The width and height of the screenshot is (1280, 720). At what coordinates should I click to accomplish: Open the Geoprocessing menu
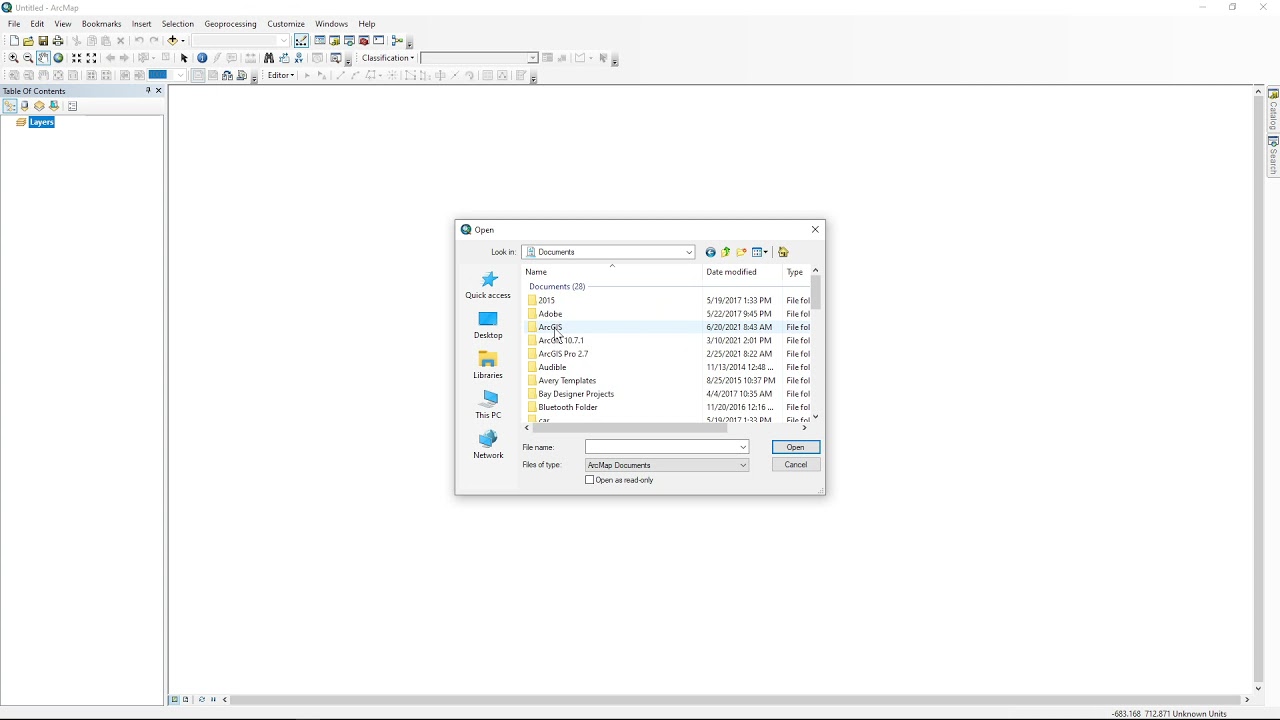tap(230, 24)
